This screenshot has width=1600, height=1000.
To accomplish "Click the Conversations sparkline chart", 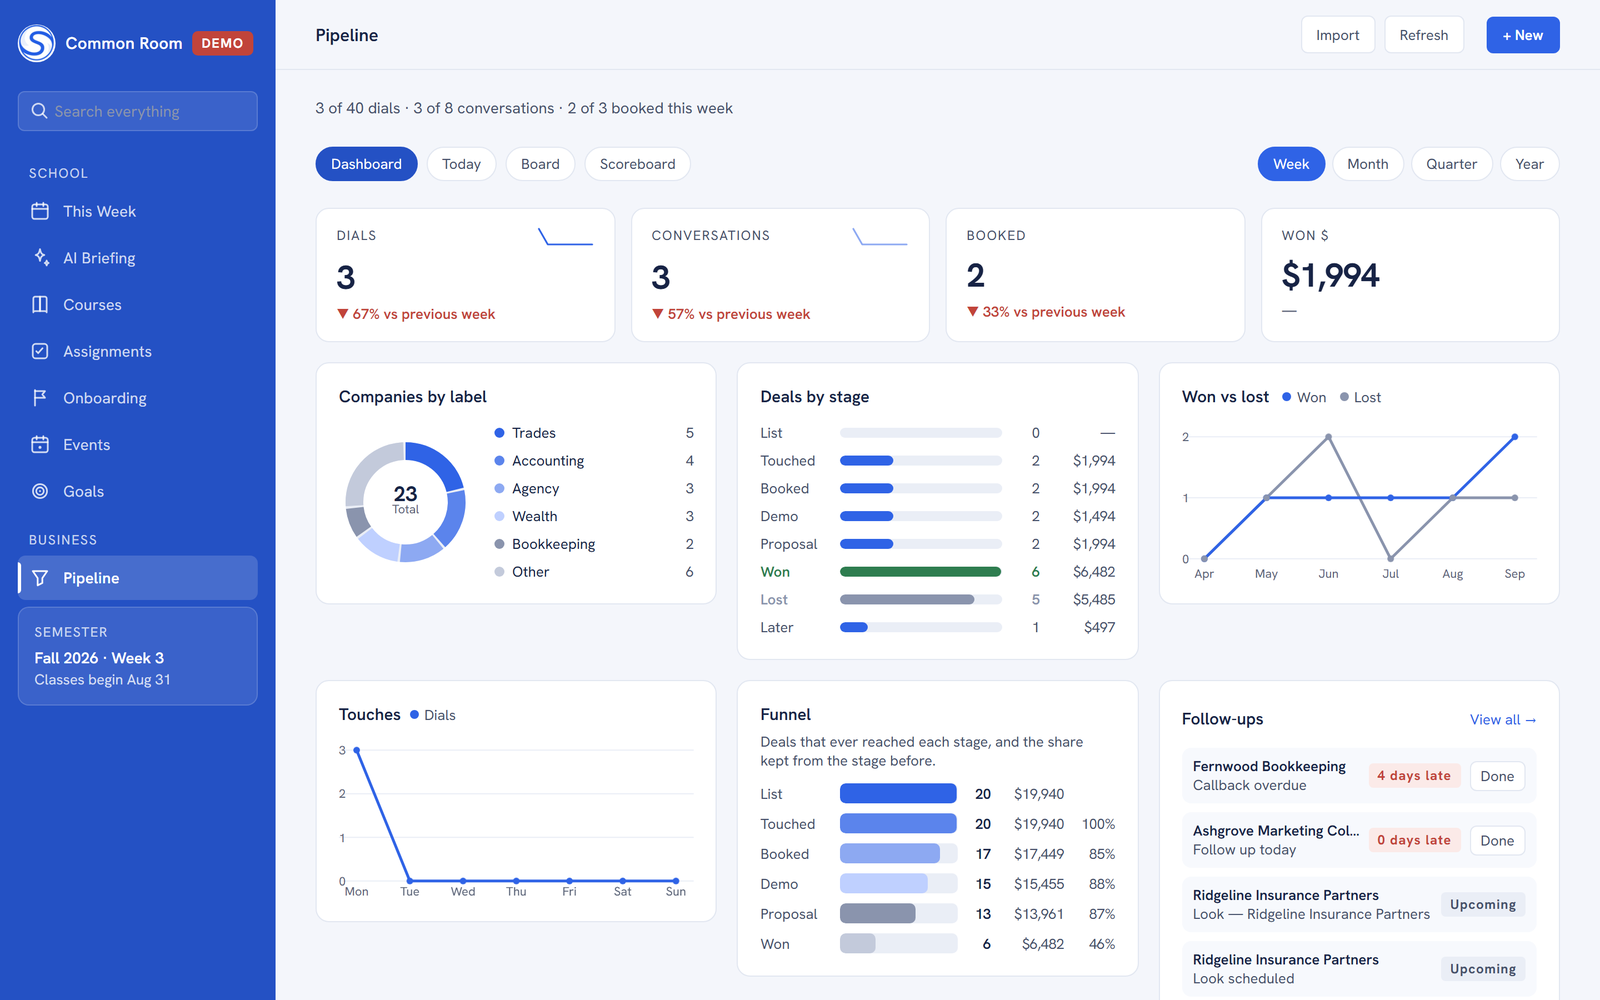I will pyautogui.click(x=880, y=237).
